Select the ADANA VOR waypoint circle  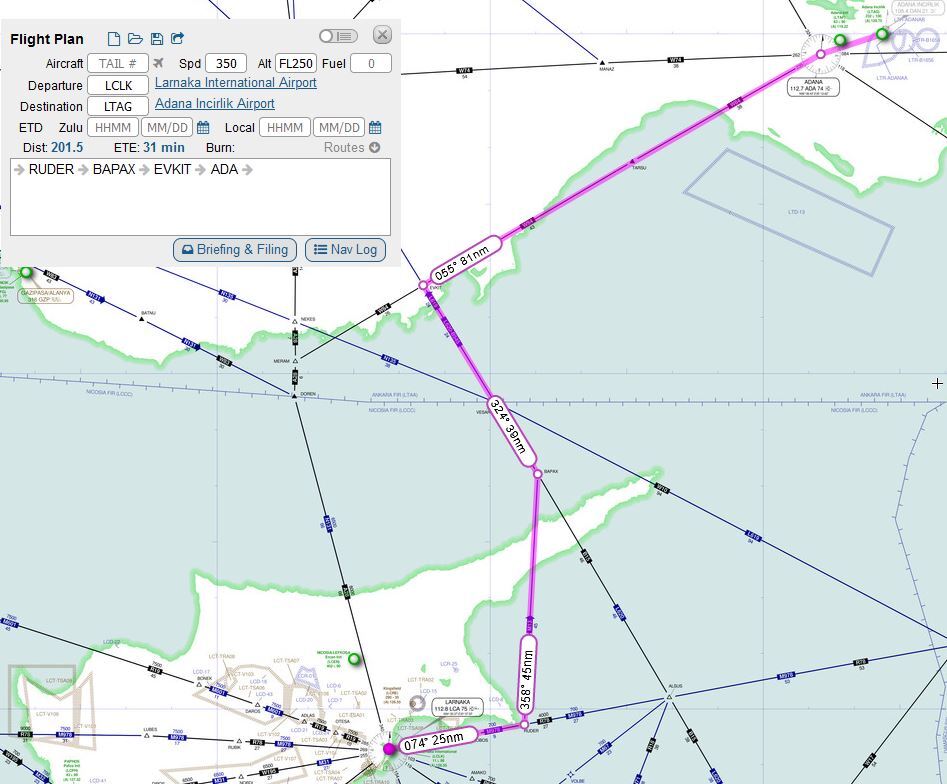click(x=821, y=54)
